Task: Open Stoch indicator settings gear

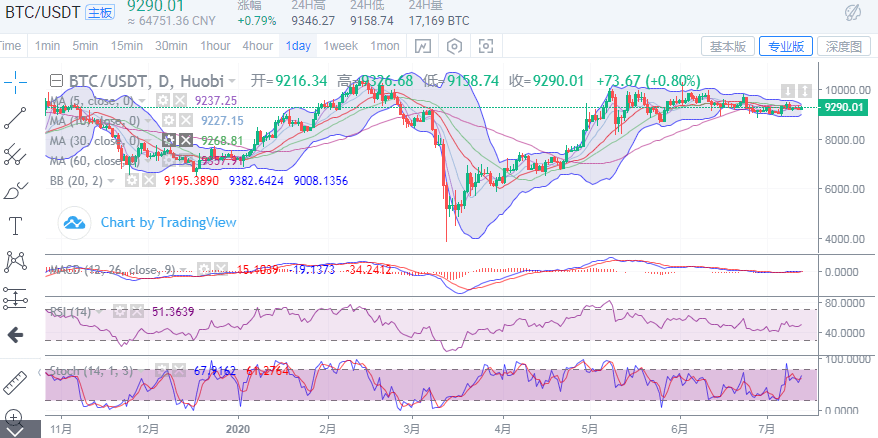Action: (162, 370)
